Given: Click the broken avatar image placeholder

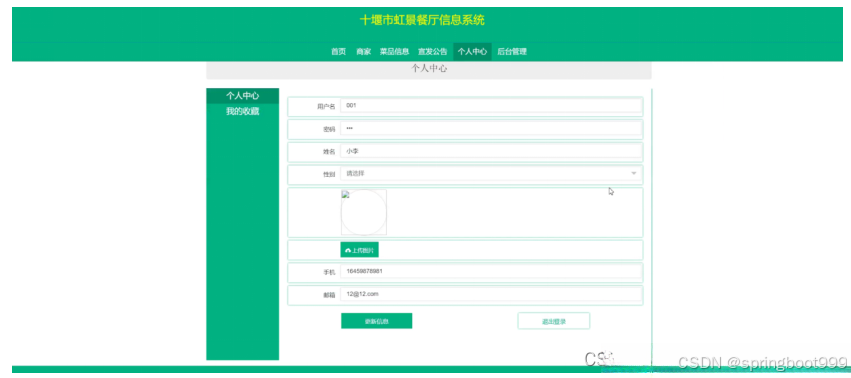Looking at the screenshot, I should [364, 212].
